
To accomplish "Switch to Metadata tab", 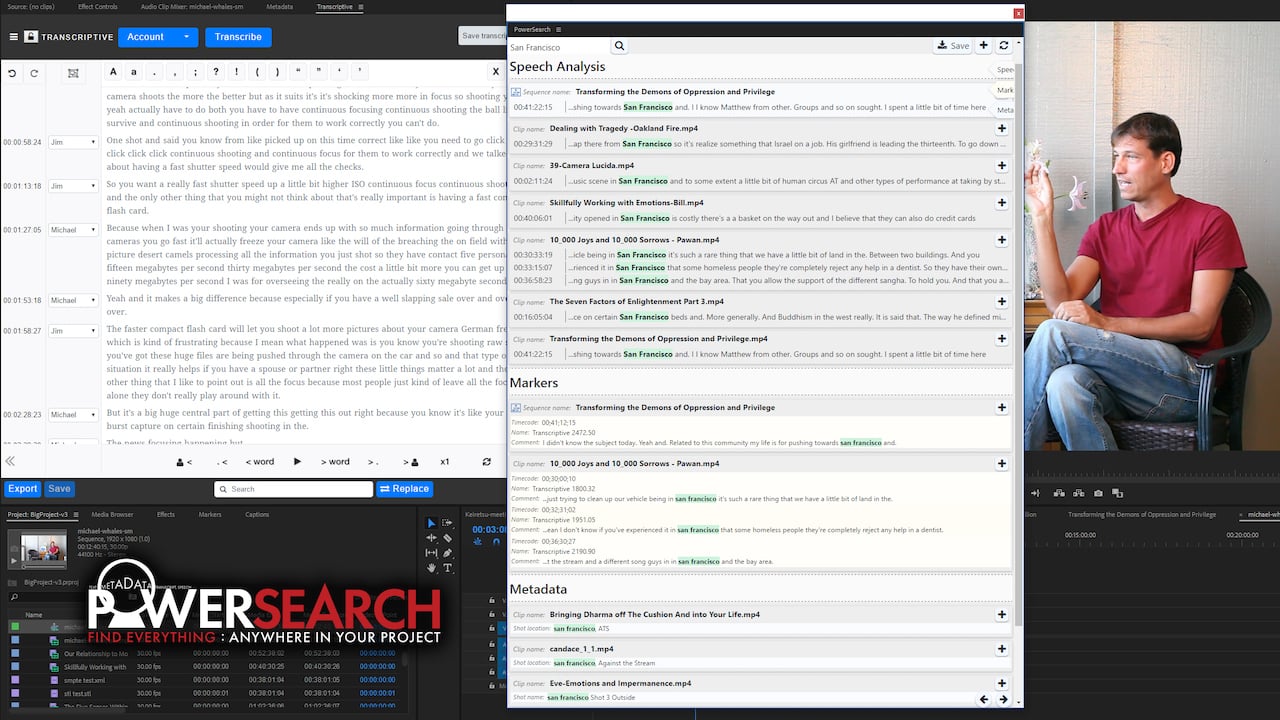I will 279,7.
